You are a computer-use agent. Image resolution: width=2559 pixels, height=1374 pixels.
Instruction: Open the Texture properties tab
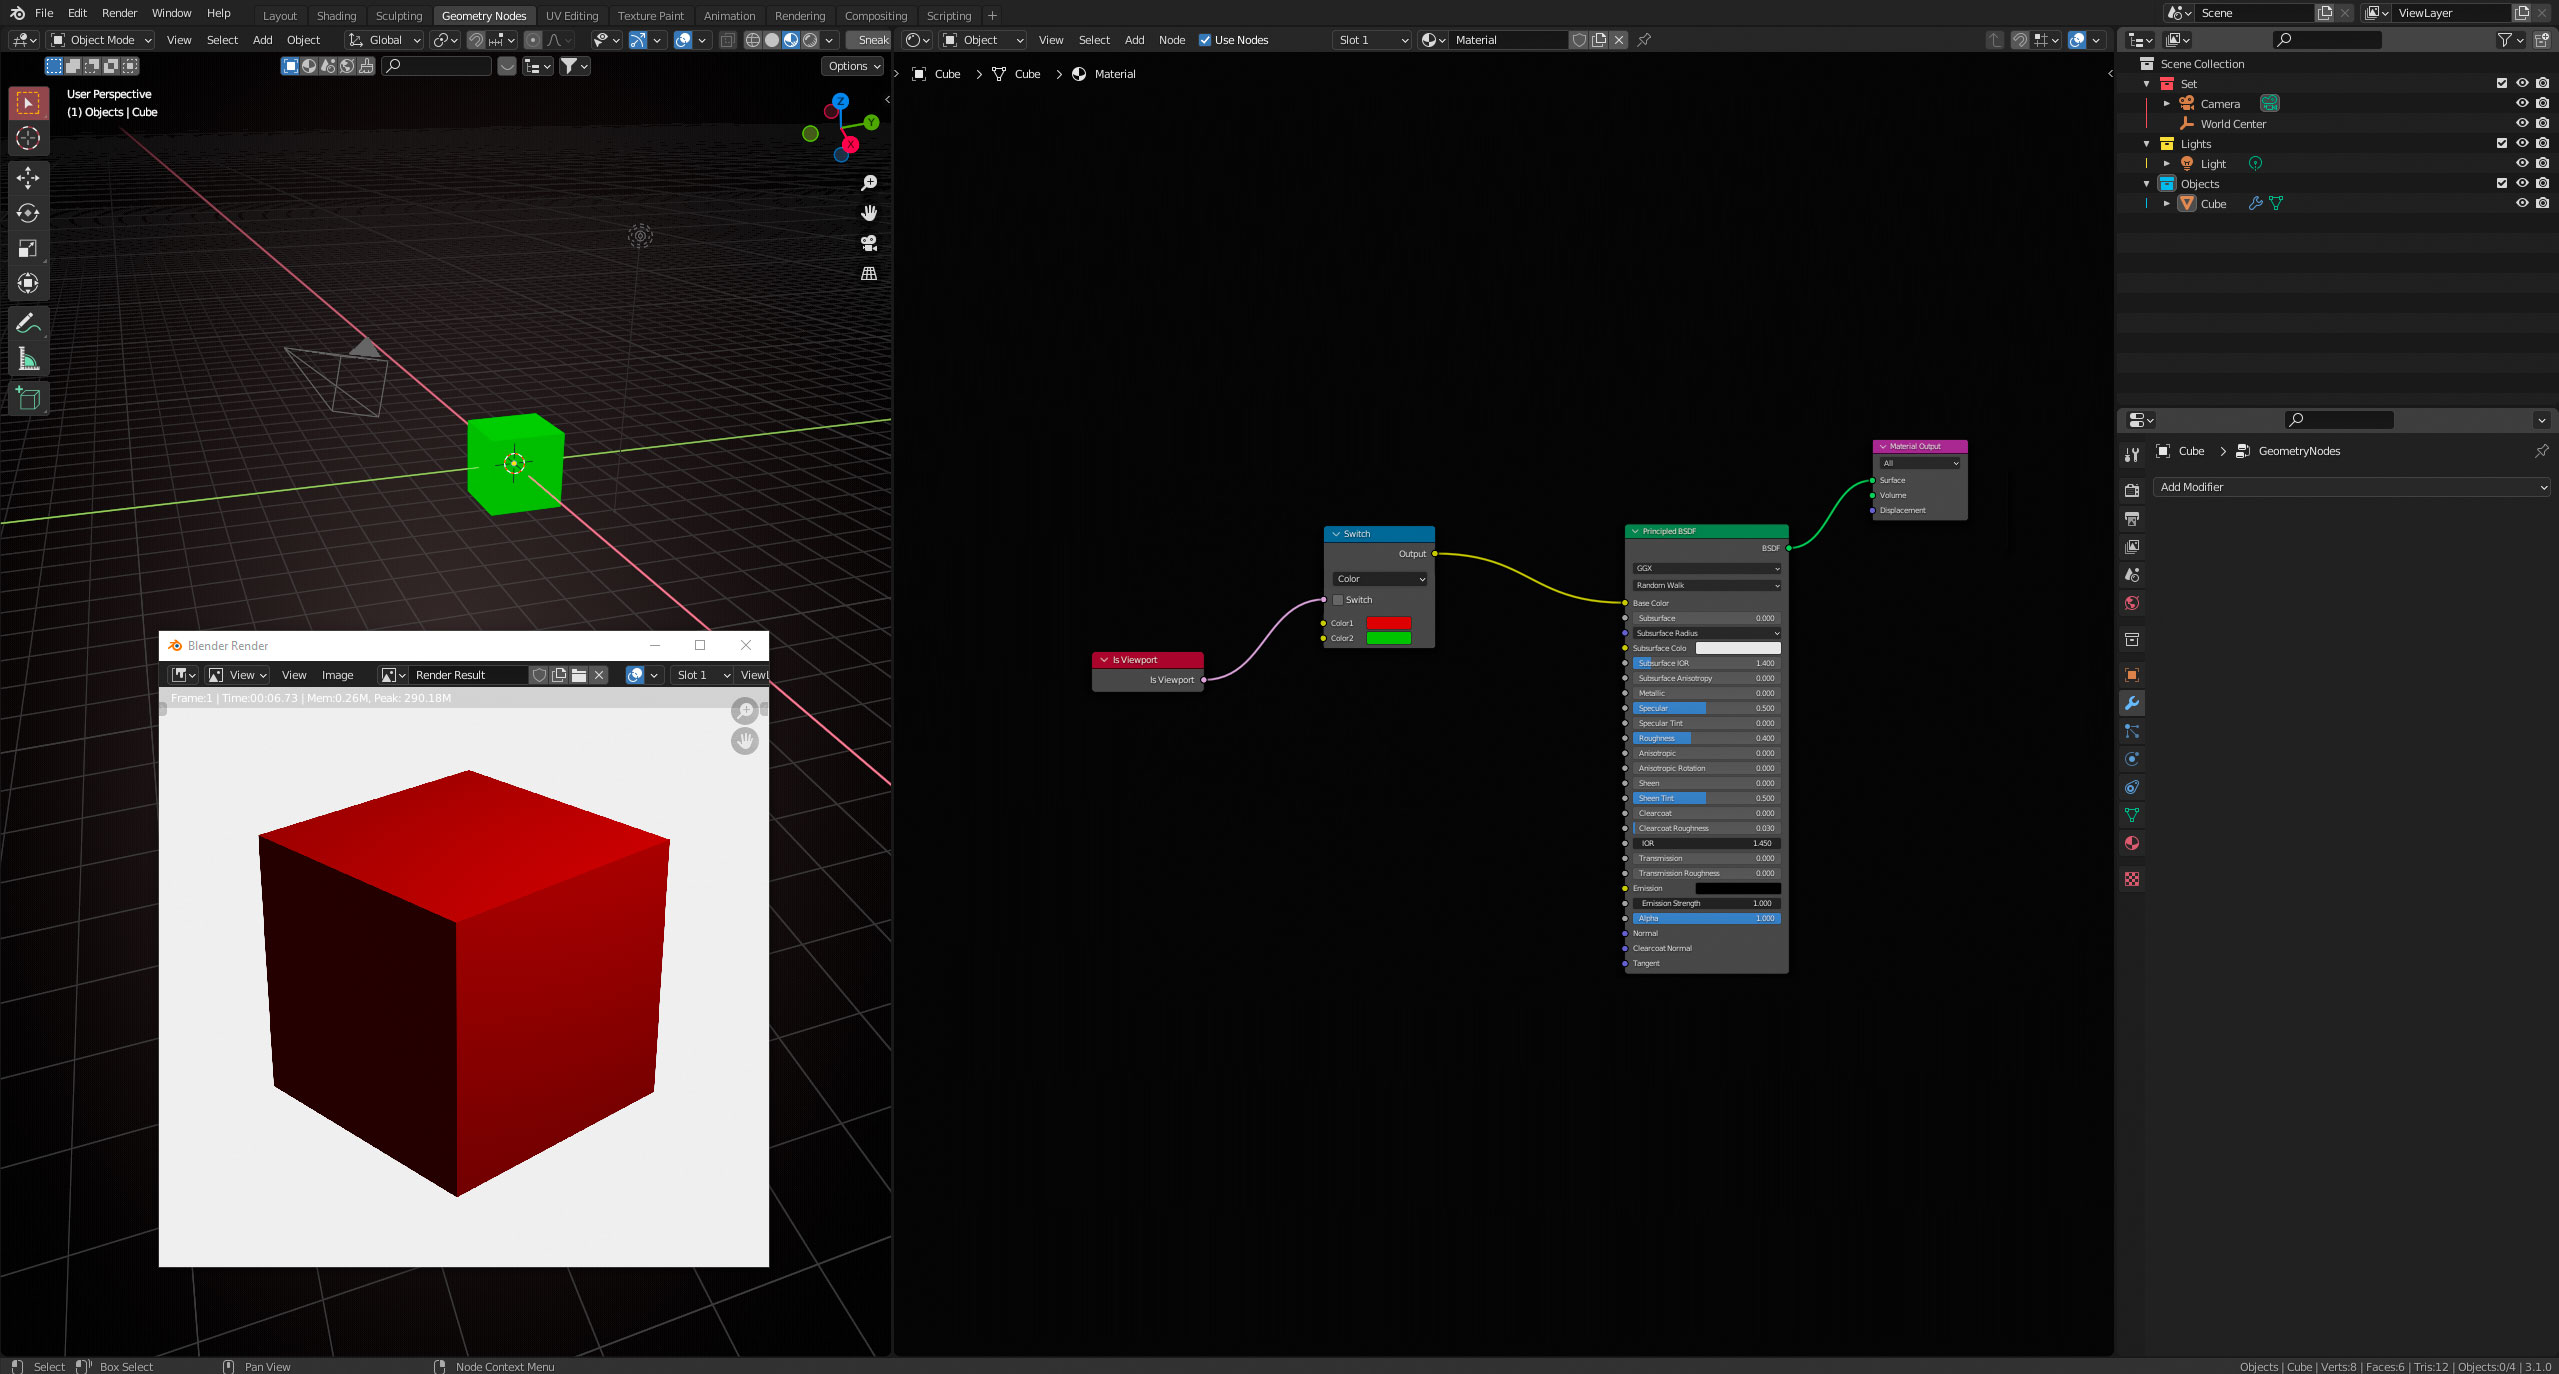tap(2132, 879)
